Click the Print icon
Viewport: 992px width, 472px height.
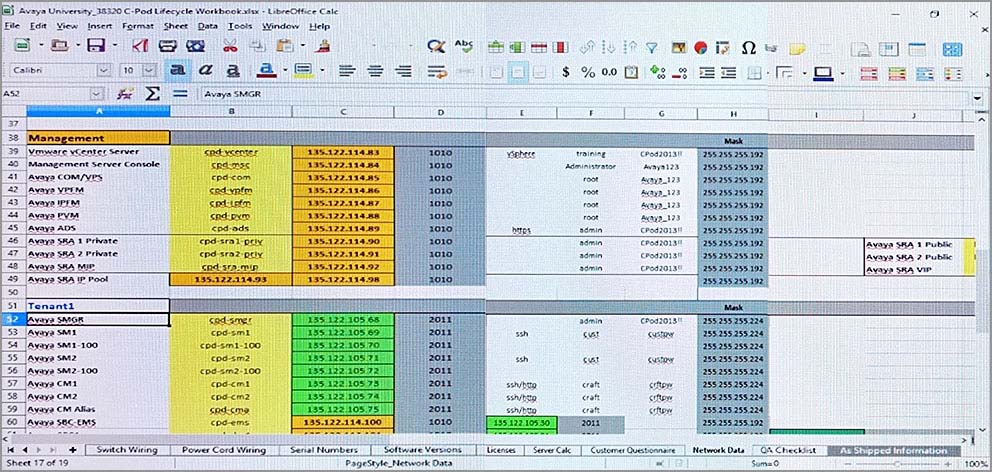coord(168,46)
